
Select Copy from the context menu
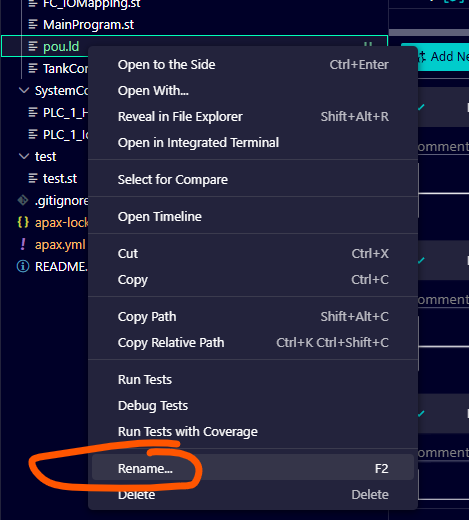253,280
